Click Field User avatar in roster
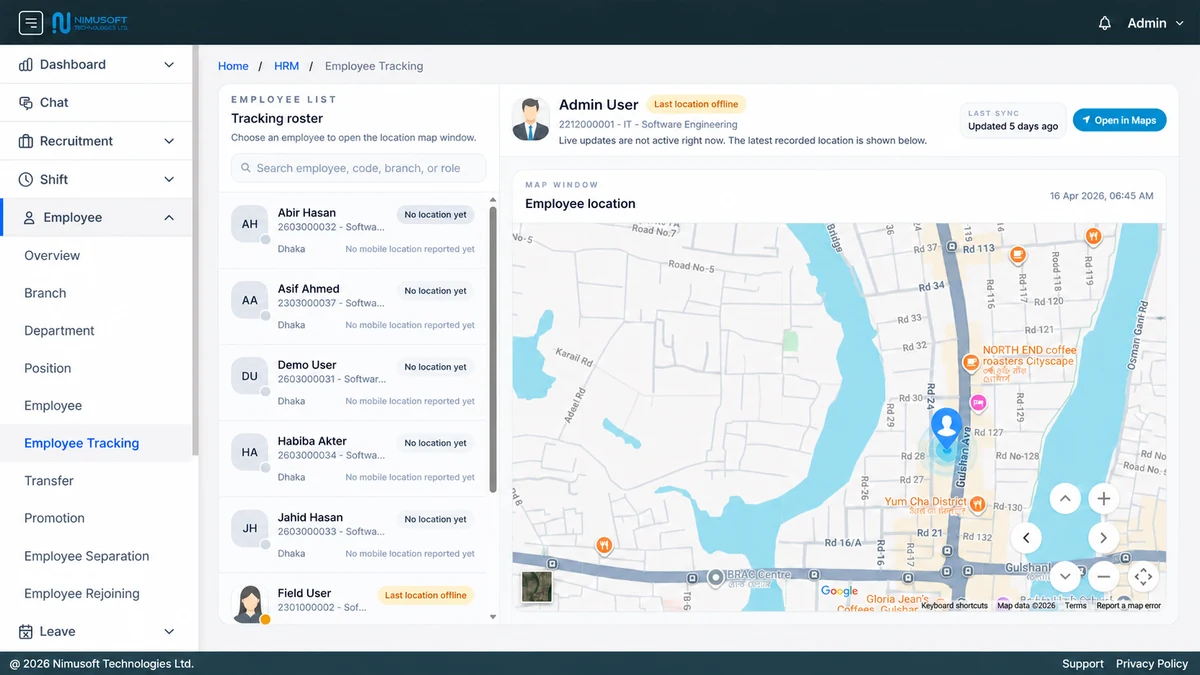The width and height of the screenshot is (1200, 675). pos(250,603)
